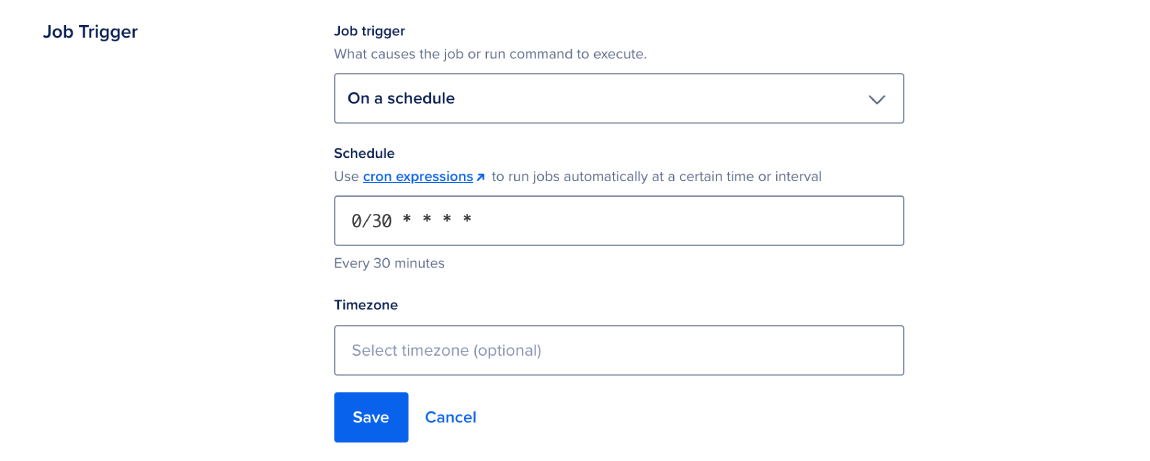Click the word 'Use' before cron link
The width and height of the screenshot is (1150, 461).
pos(346,177)
